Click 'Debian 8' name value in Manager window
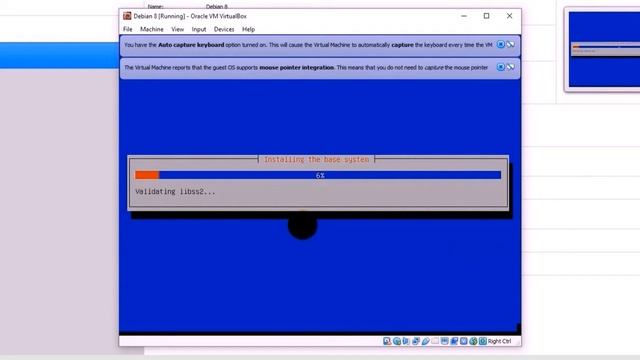This screenshot has width=640, height=360. [x=217, y=7]
